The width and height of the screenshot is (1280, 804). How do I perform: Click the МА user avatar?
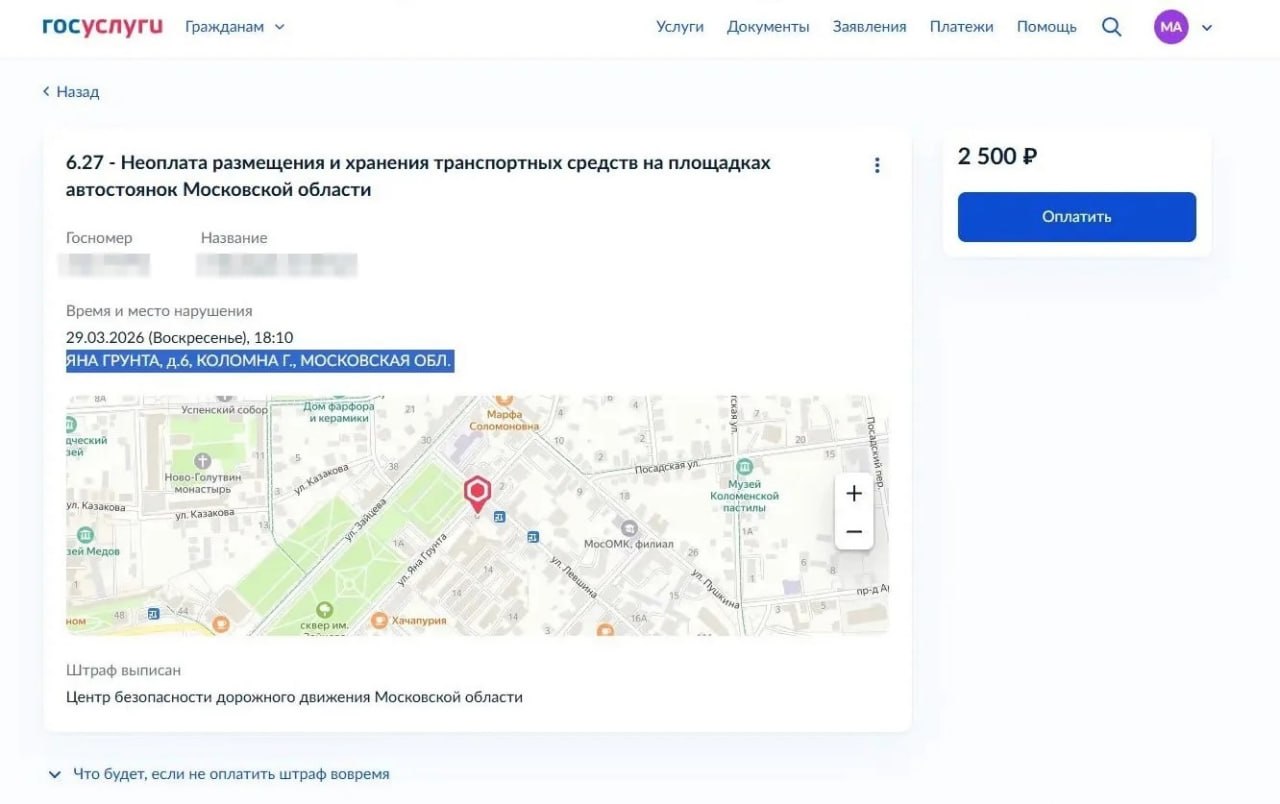coord(1170,27)
